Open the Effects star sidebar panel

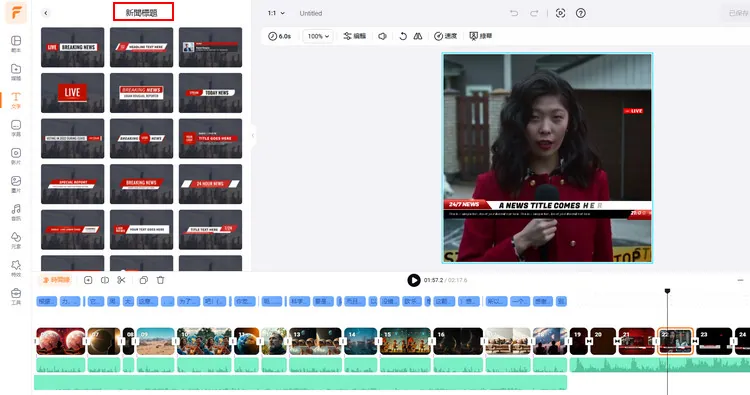(x=16, y=268)
